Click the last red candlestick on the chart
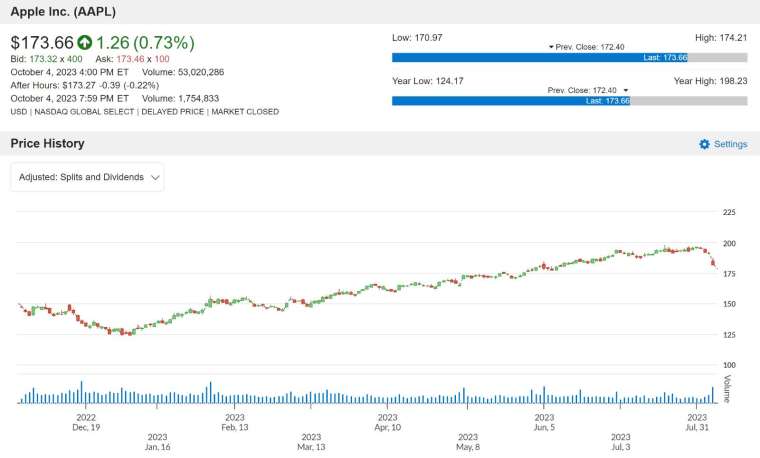The width and height of the screenshot is (760, 458). (x=713, y=262)
